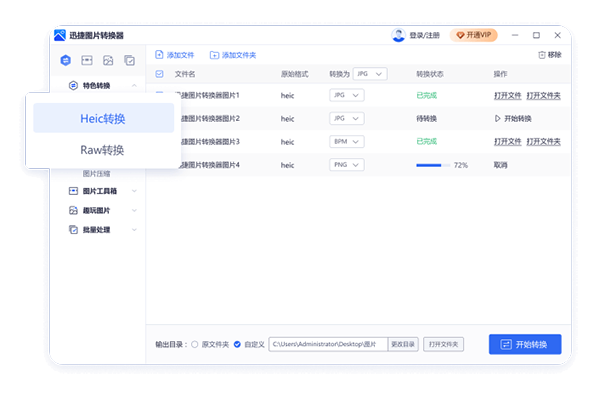Toggle the select-all checkbox beside 文件名
600x399 pixels.
pyautogui.click(x=160, y=74)
